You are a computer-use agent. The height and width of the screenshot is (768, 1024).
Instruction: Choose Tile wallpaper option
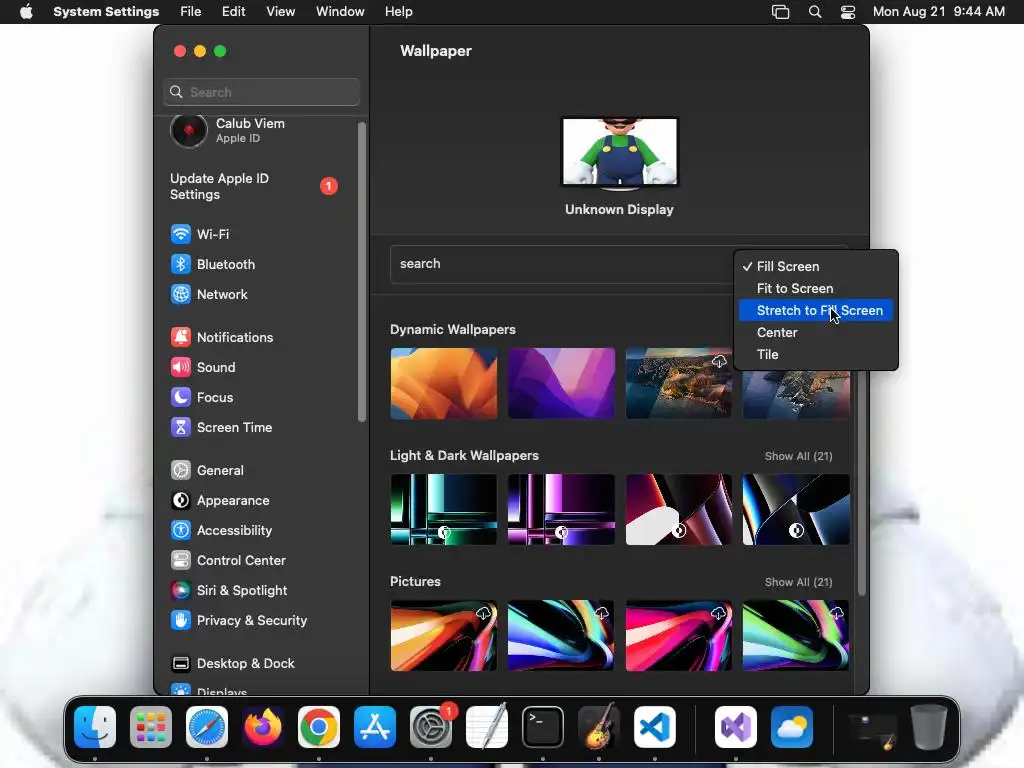816,354
